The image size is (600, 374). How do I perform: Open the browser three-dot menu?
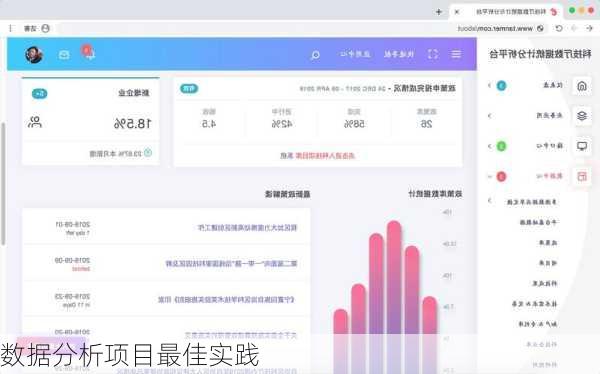click(x=10, y=28)
